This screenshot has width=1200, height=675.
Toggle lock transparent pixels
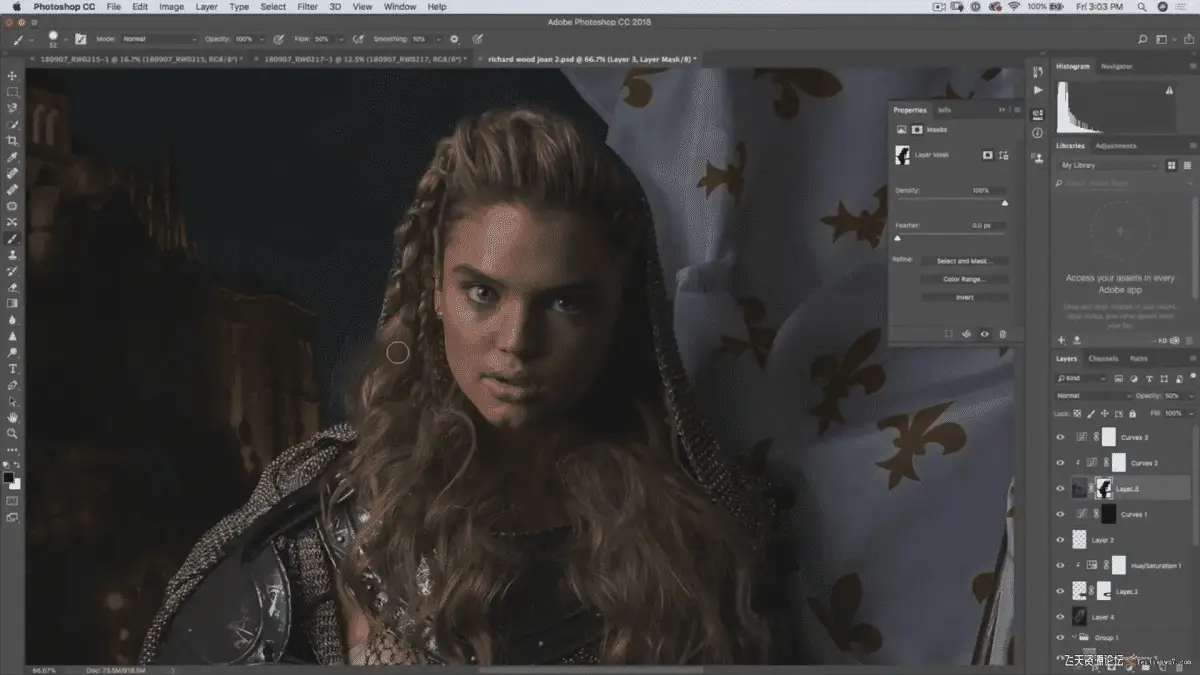[x=1078, y=413]
